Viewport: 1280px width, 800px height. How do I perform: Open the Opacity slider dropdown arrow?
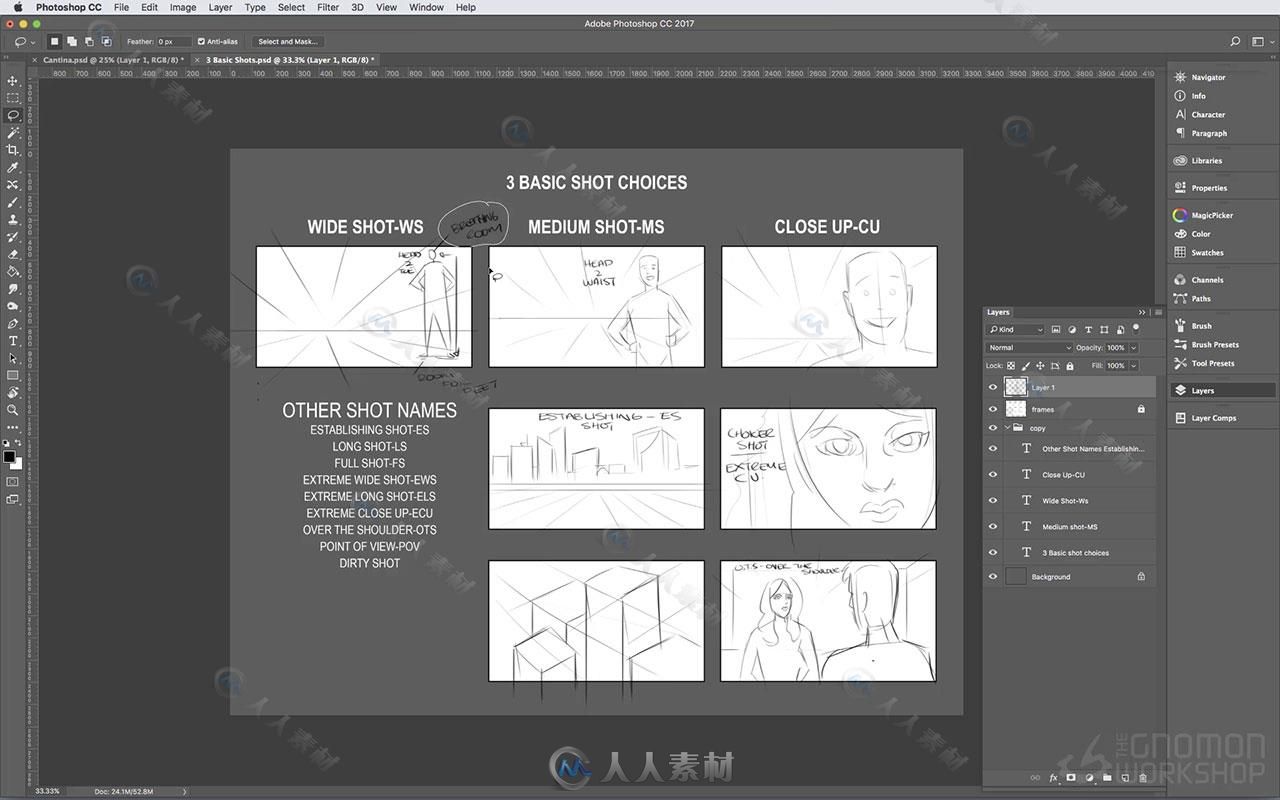[1133, 348]
